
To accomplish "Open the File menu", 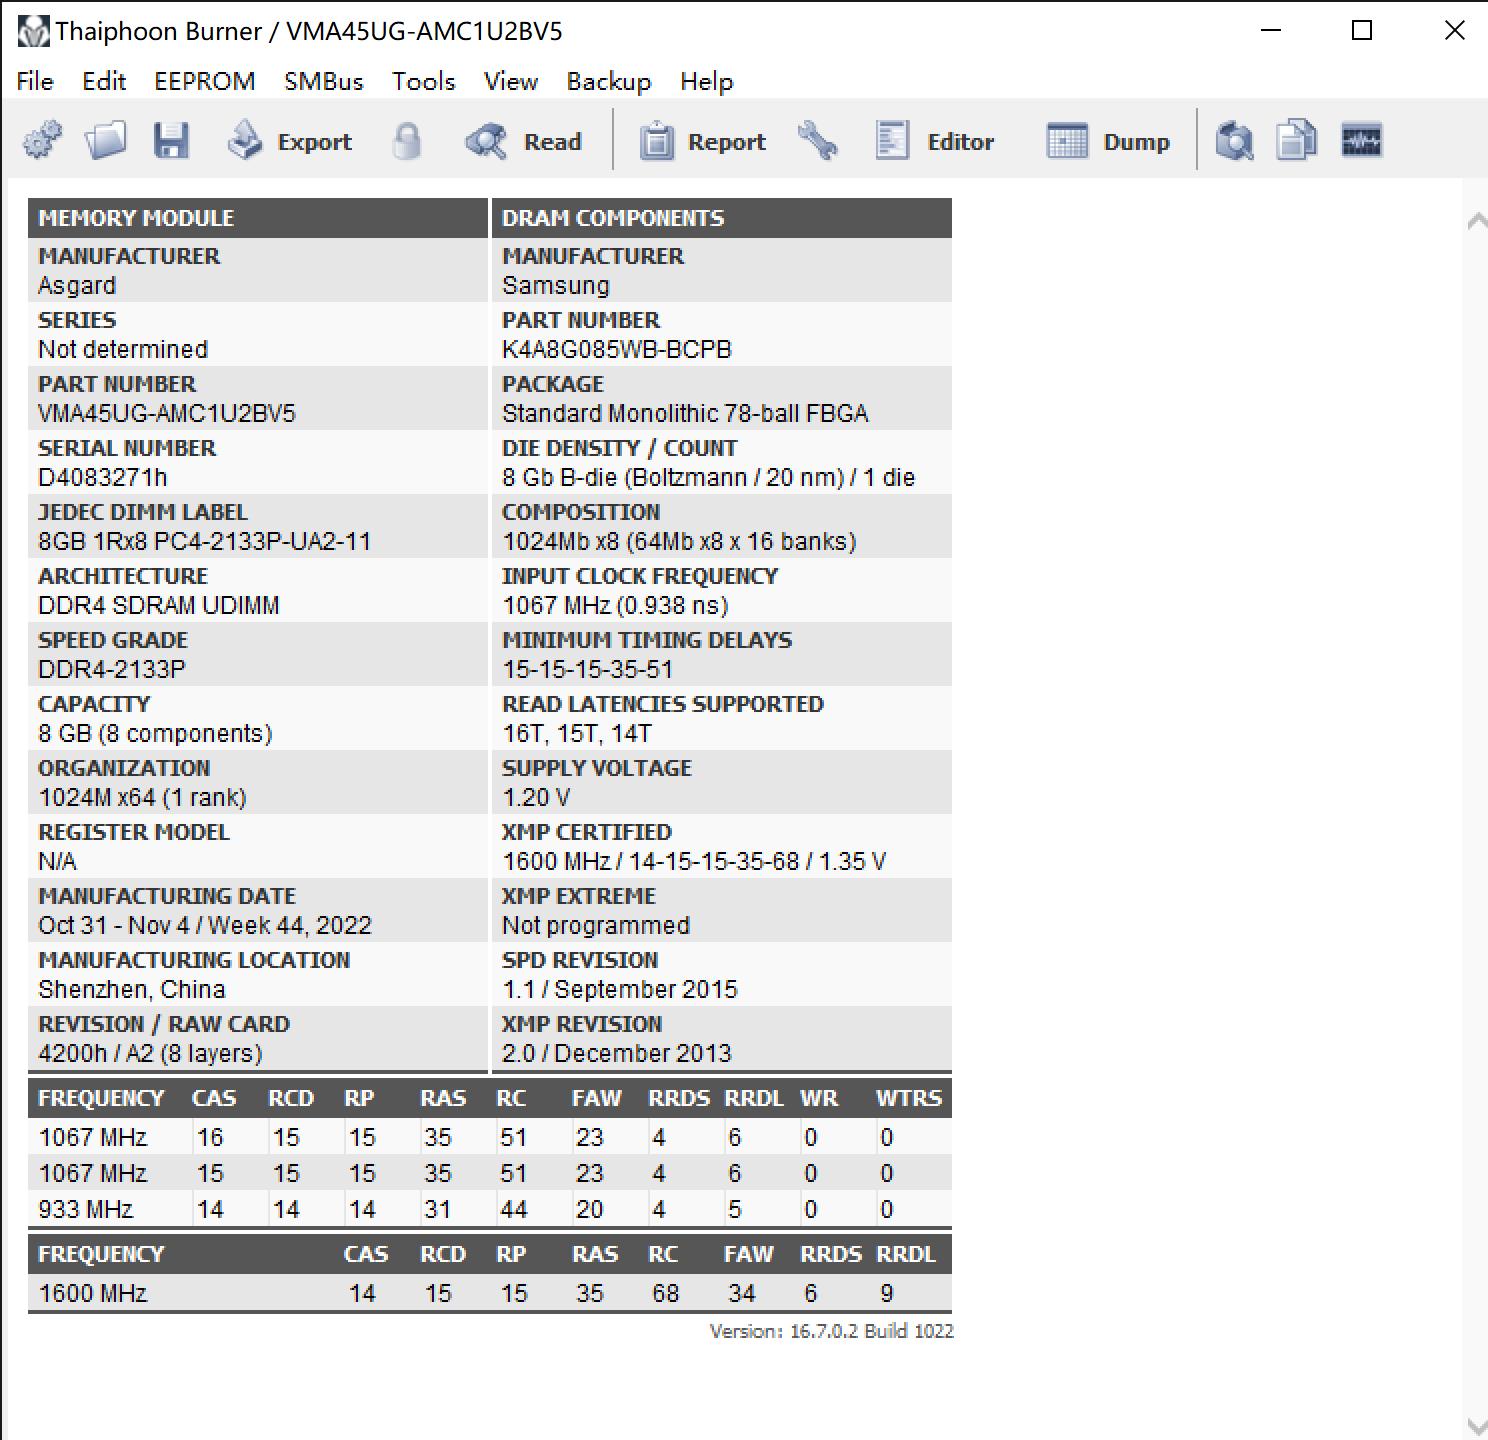I will pyautogui.click(x=35, y=81).
